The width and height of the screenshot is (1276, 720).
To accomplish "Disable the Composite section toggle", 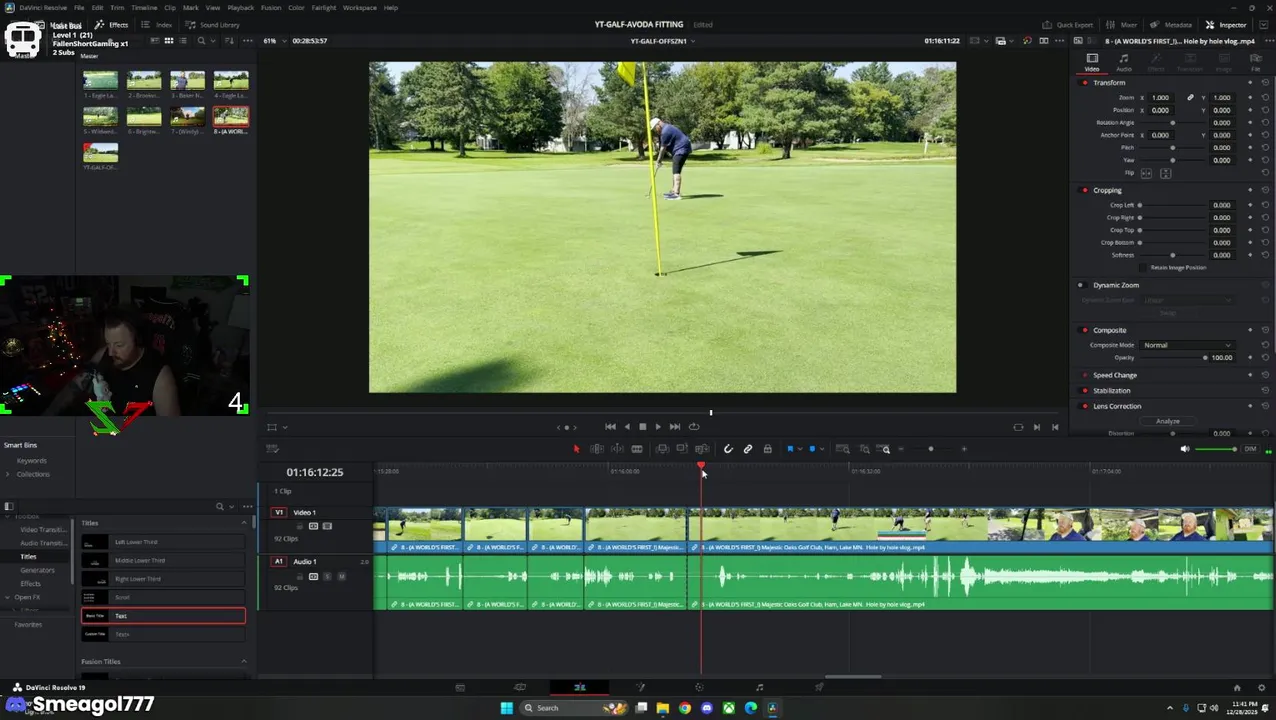I will pos(1085,330).
